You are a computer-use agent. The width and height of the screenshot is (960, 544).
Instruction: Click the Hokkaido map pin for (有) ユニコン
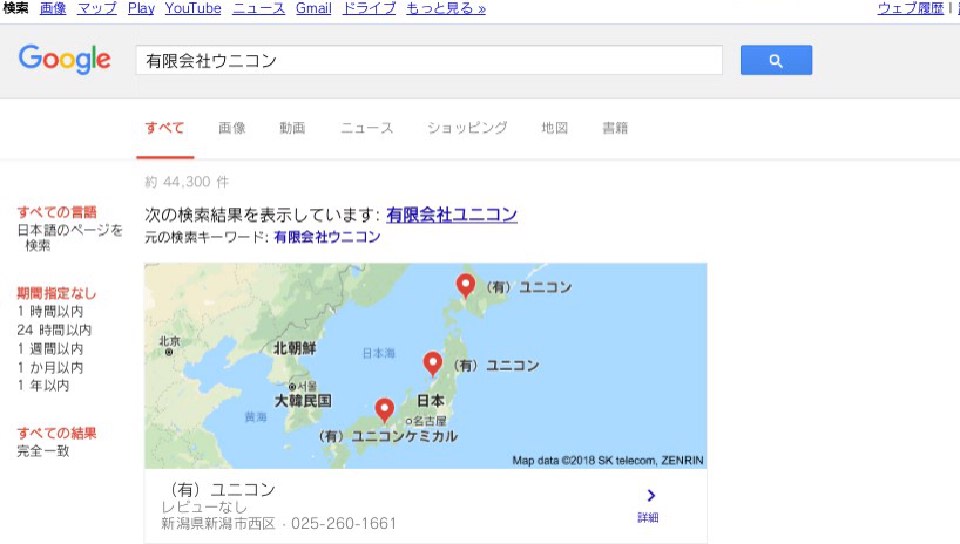click(x=465, y=286)
